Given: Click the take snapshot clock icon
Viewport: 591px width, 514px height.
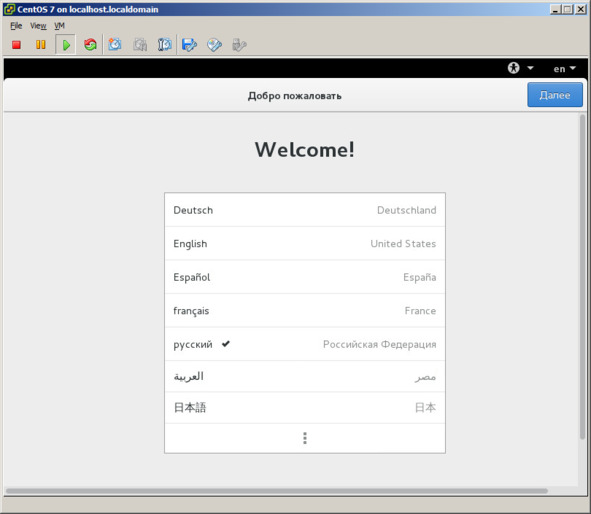Looking at the screenshot, I should 115,45.
